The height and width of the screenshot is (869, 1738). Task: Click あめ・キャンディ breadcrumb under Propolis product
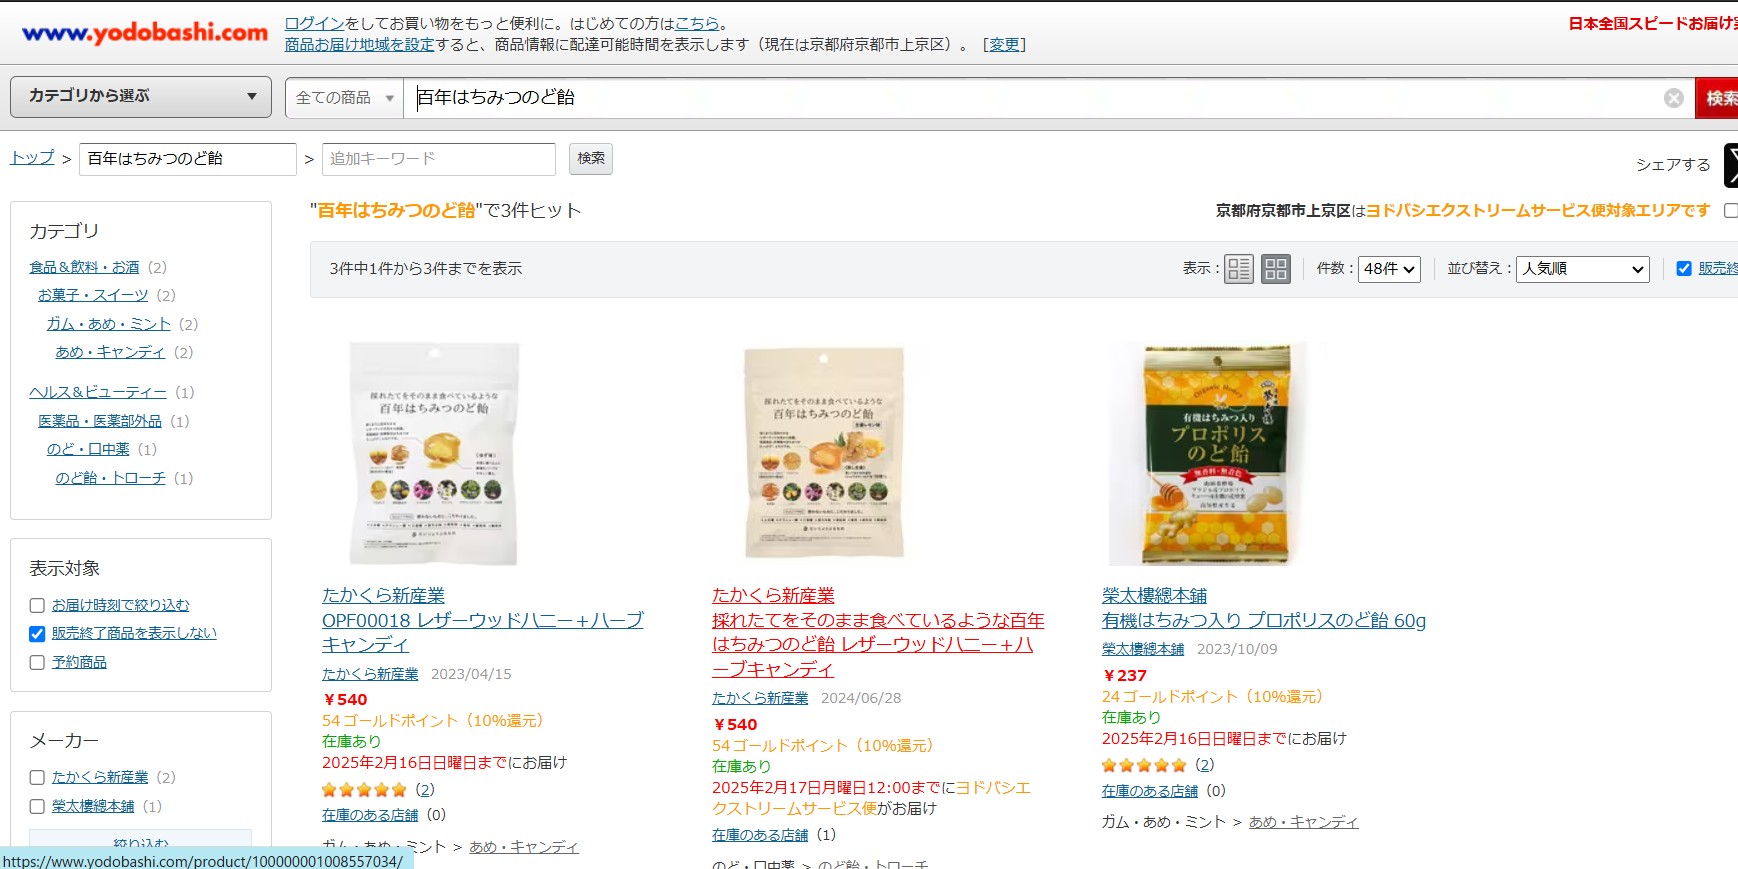[x=1303, y=822]
